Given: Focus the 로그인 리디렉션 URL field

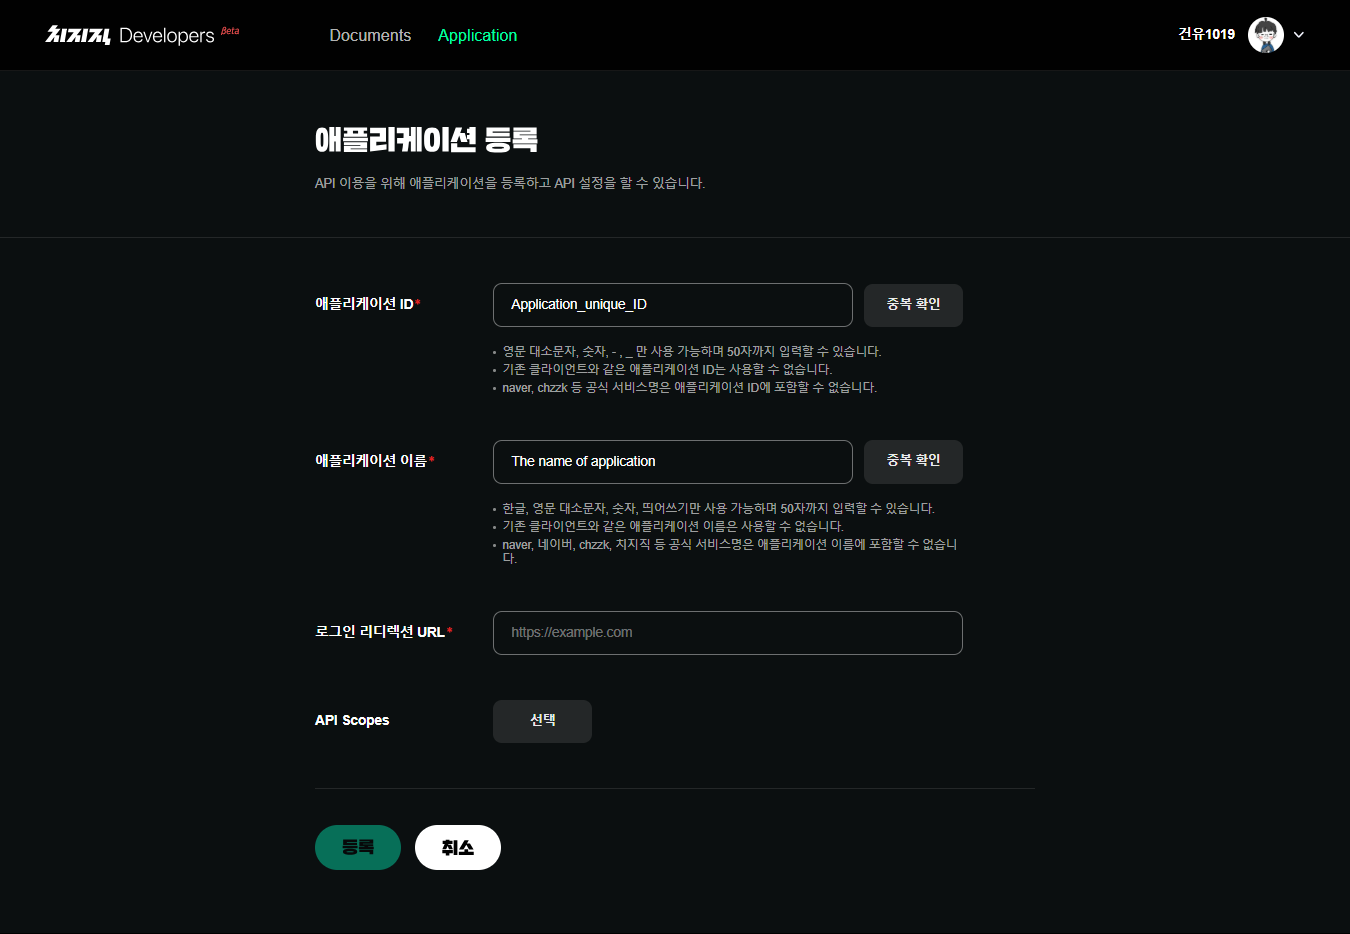Looking at the screenshot, I should 728,633.
